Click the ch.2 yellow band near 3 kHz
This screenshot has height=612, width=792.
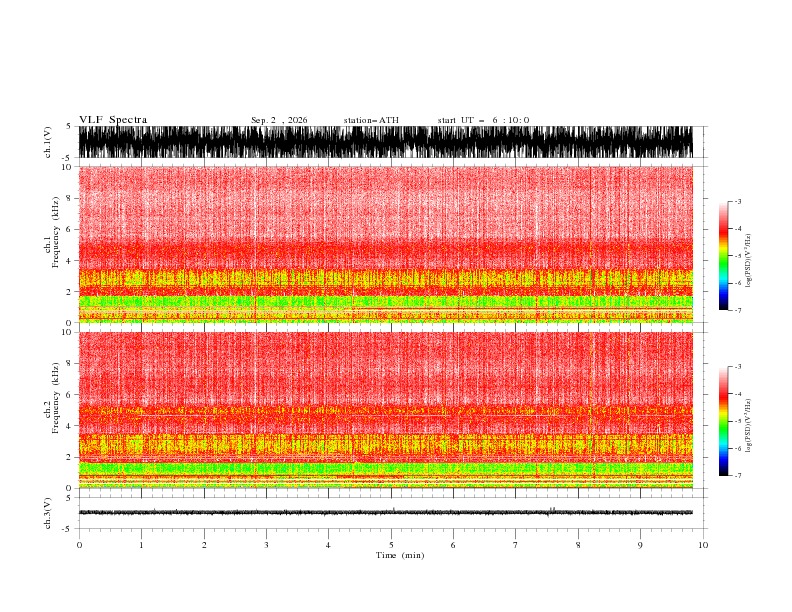(x=385, y=444)
